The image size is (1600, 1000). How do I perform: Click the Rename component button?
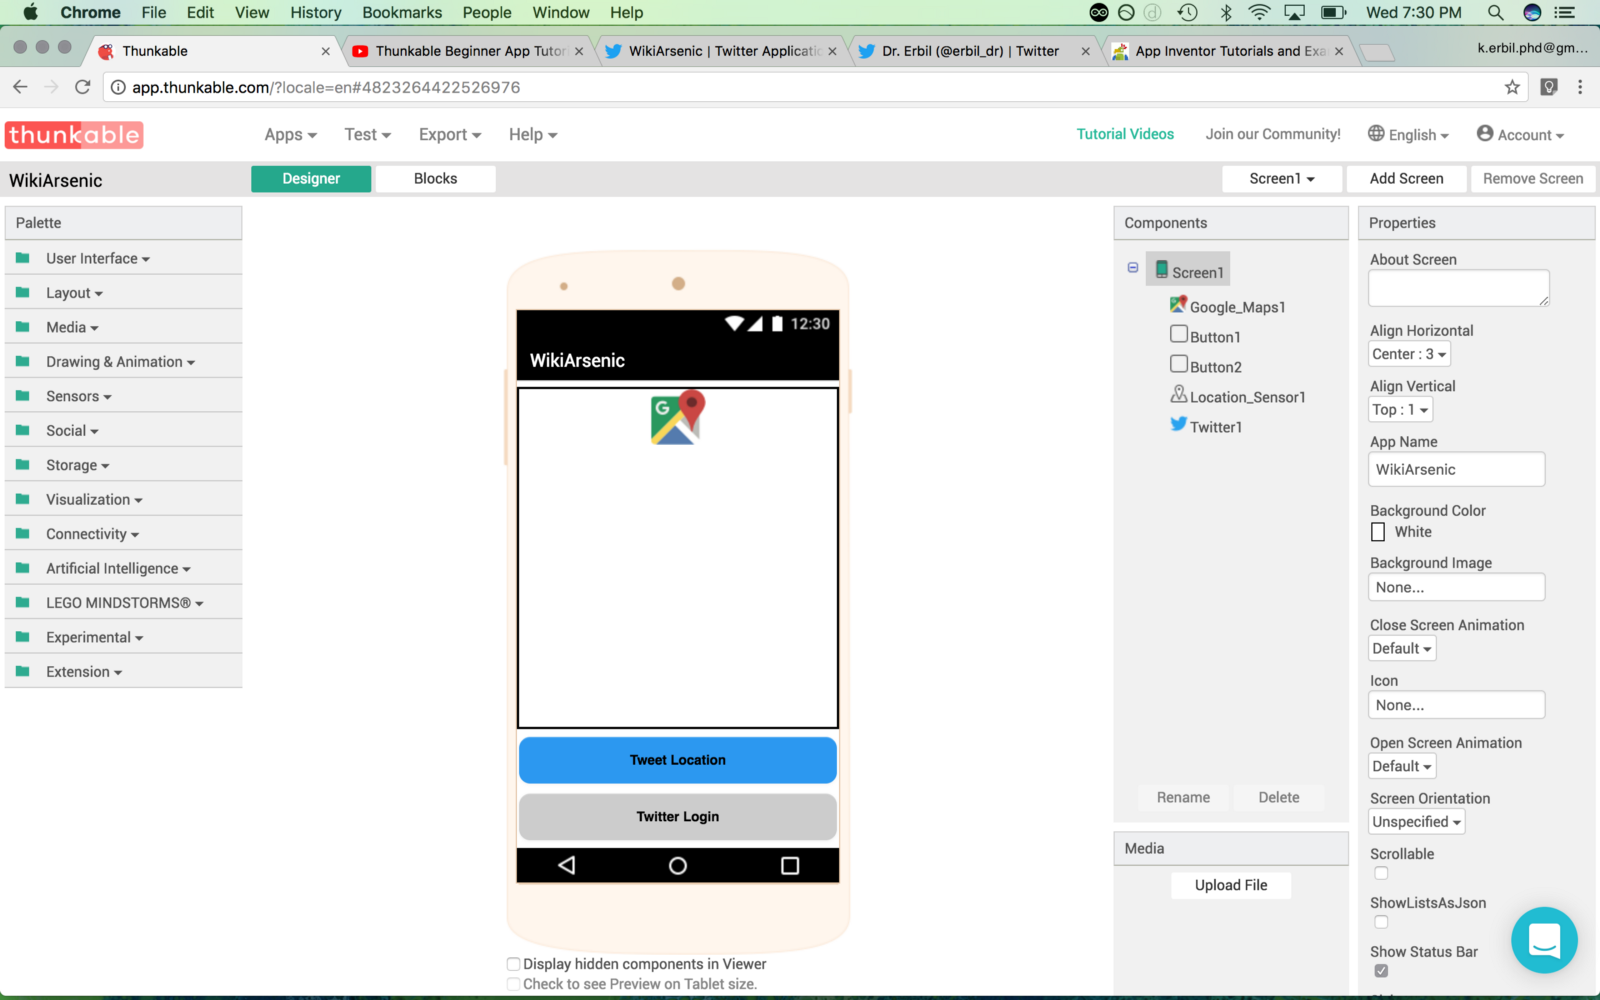1183,797
